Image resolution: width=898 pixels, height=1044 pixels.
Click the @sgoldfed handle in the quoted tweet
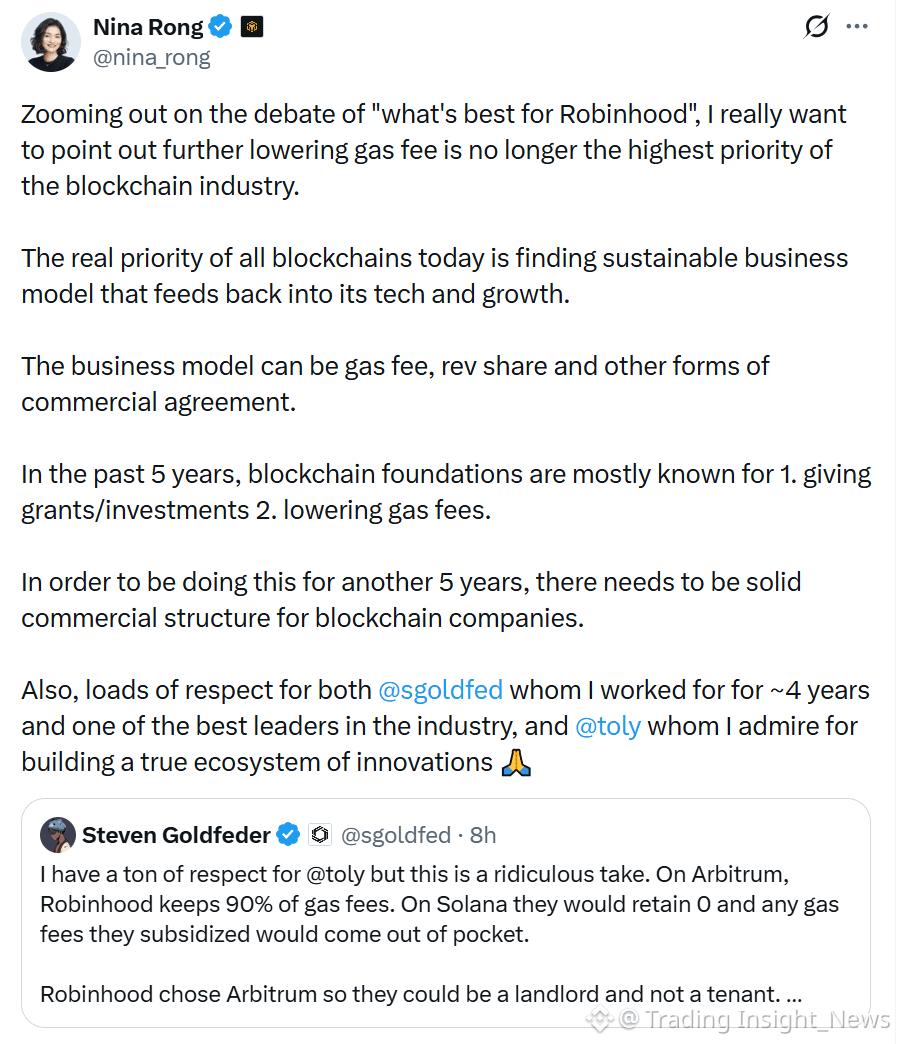[396, 835]
